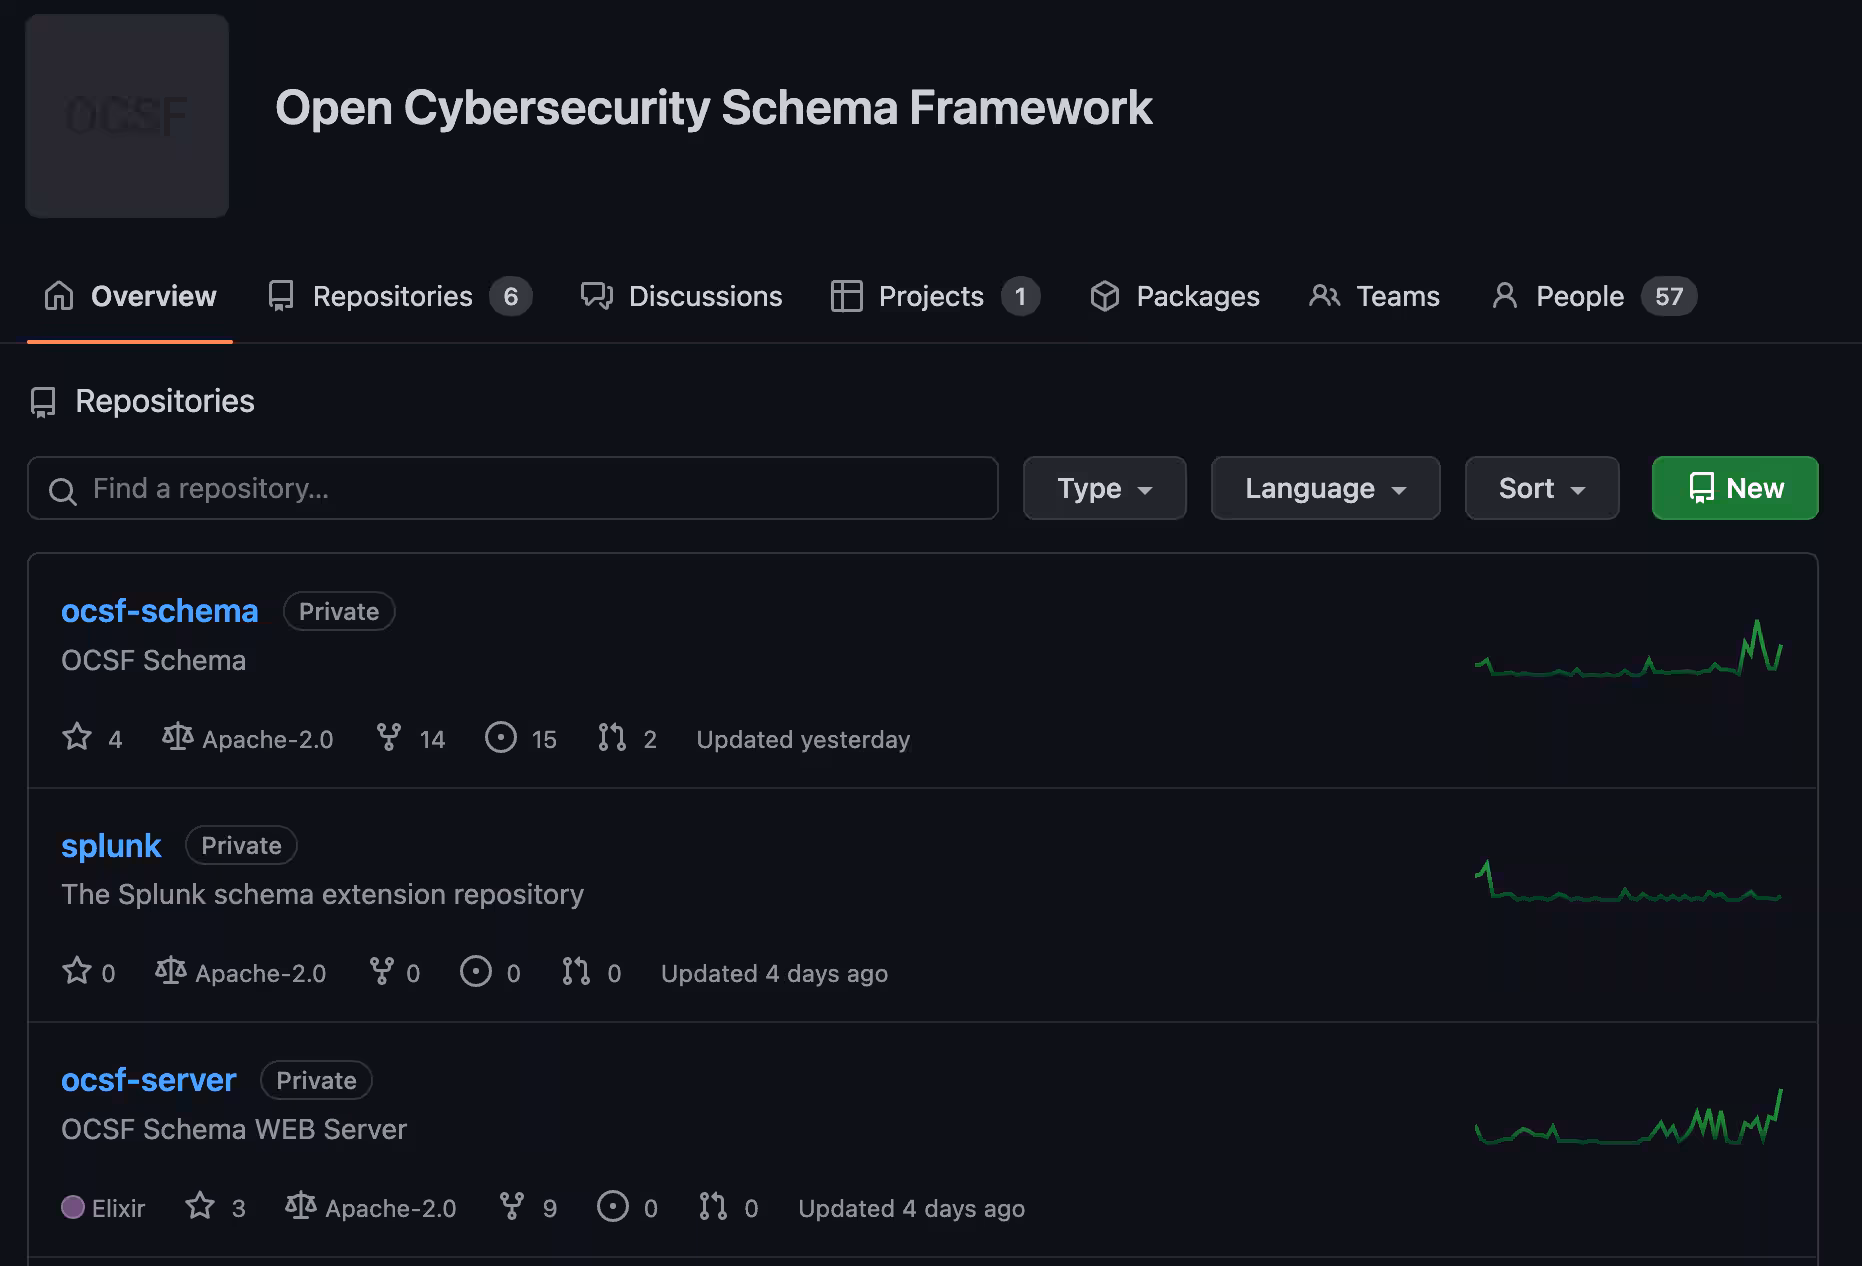Viewport: 1862px width, 1266px height.
Task: Expand the Language filter dropdown
Action: (x=1325, y=488)
